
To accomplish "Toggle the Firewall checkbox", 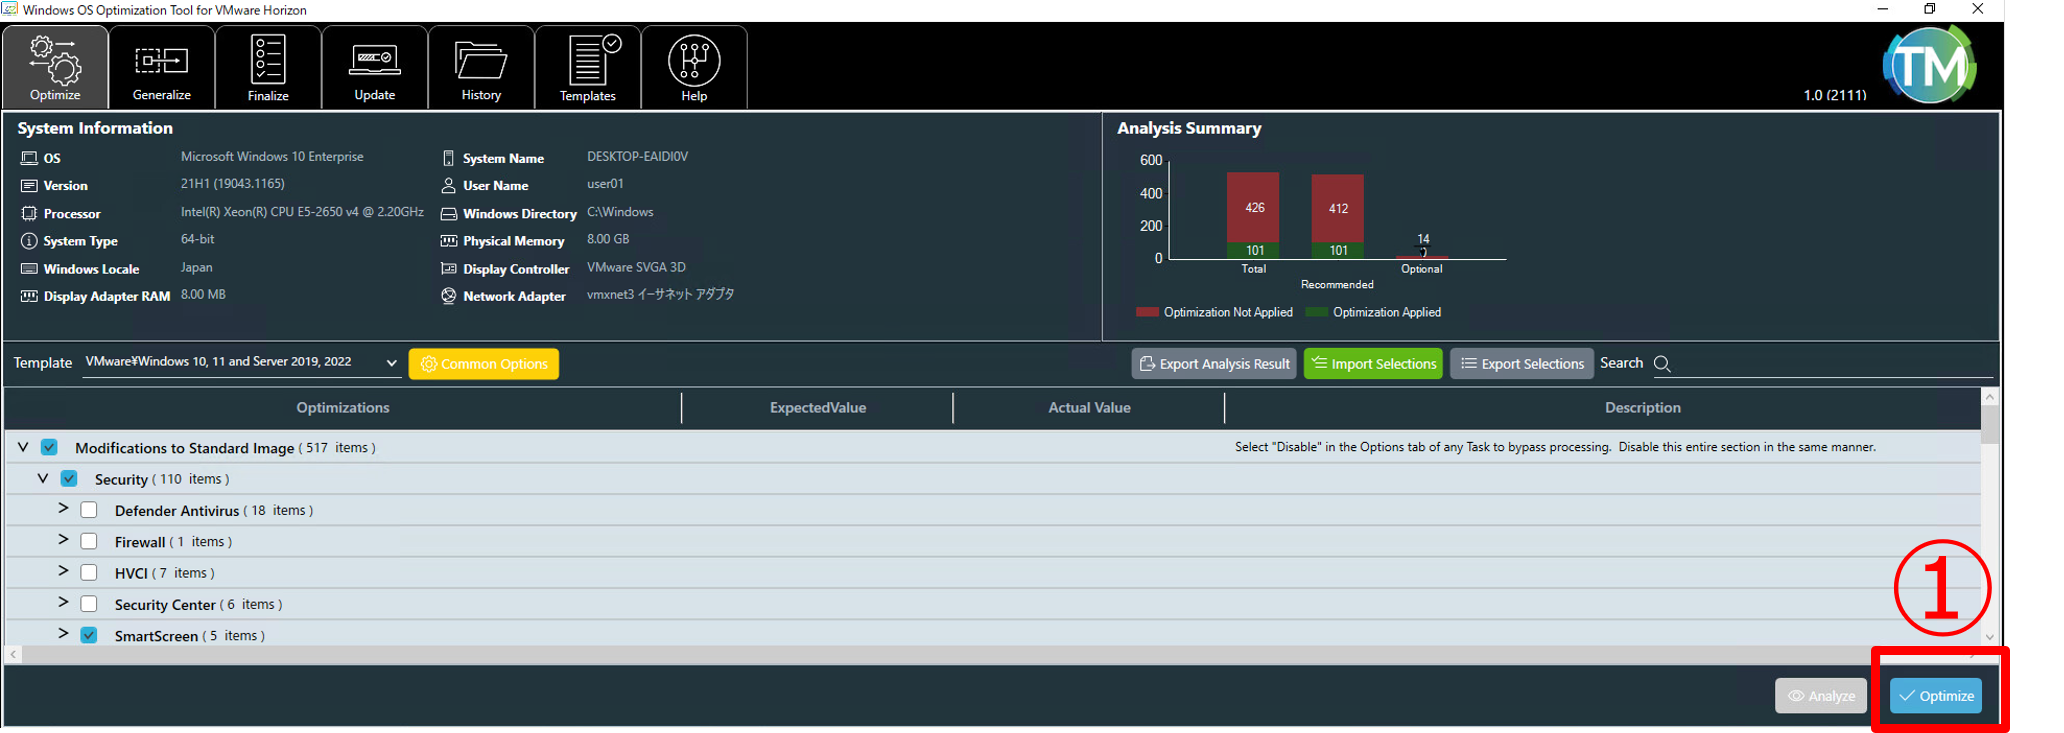I will pos(89,541).
